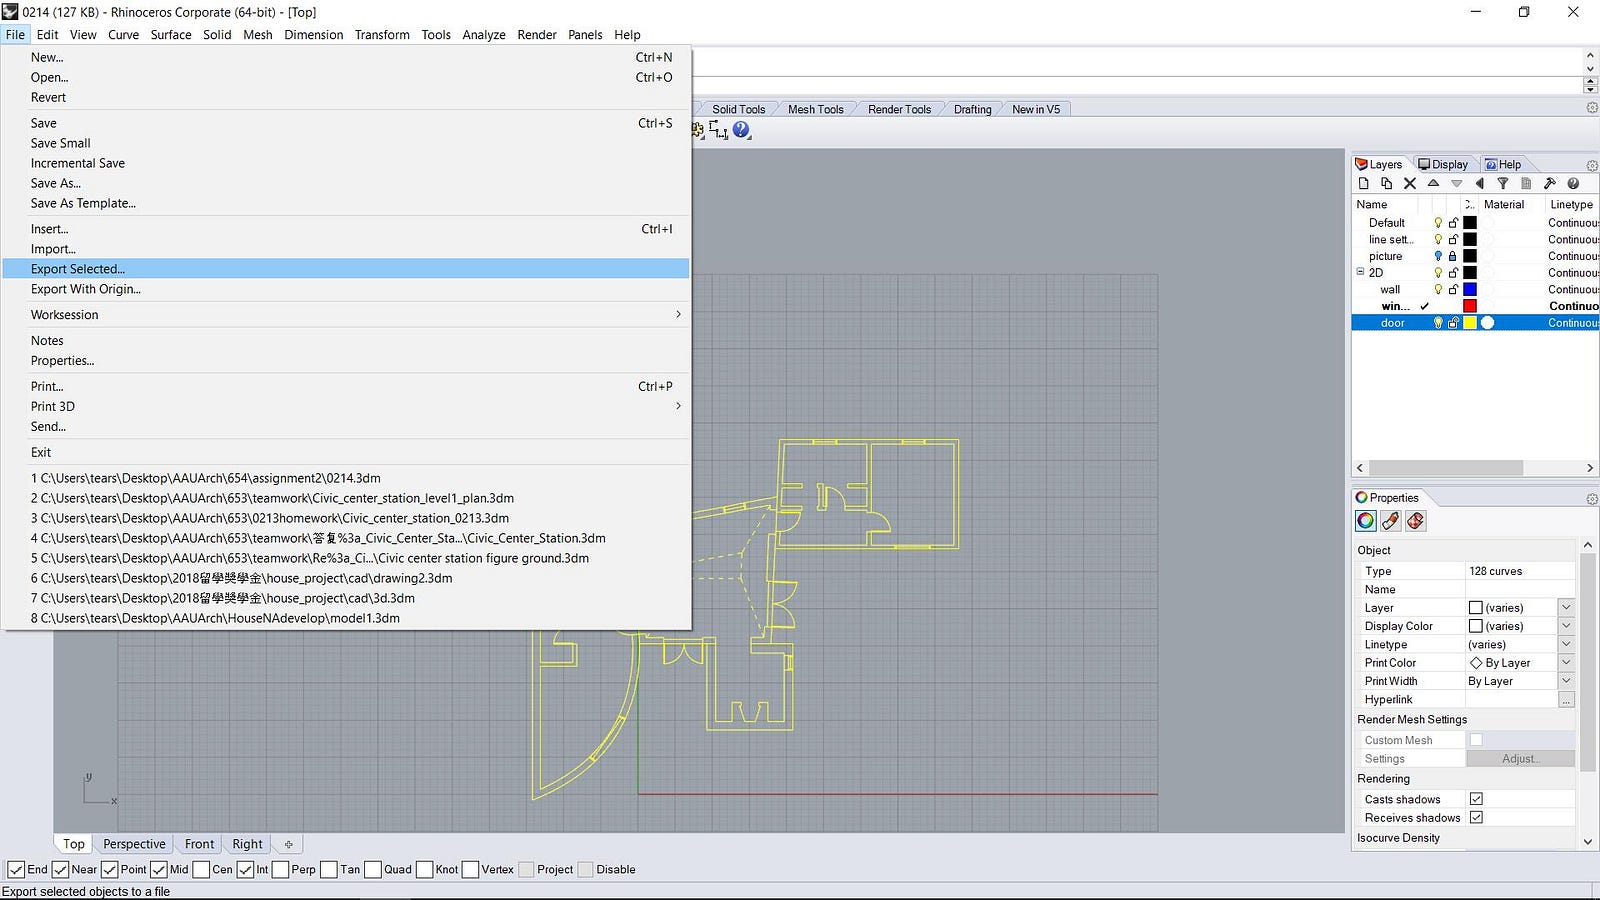Click the New Layer icon in Layers panel

click(1363, 184)
